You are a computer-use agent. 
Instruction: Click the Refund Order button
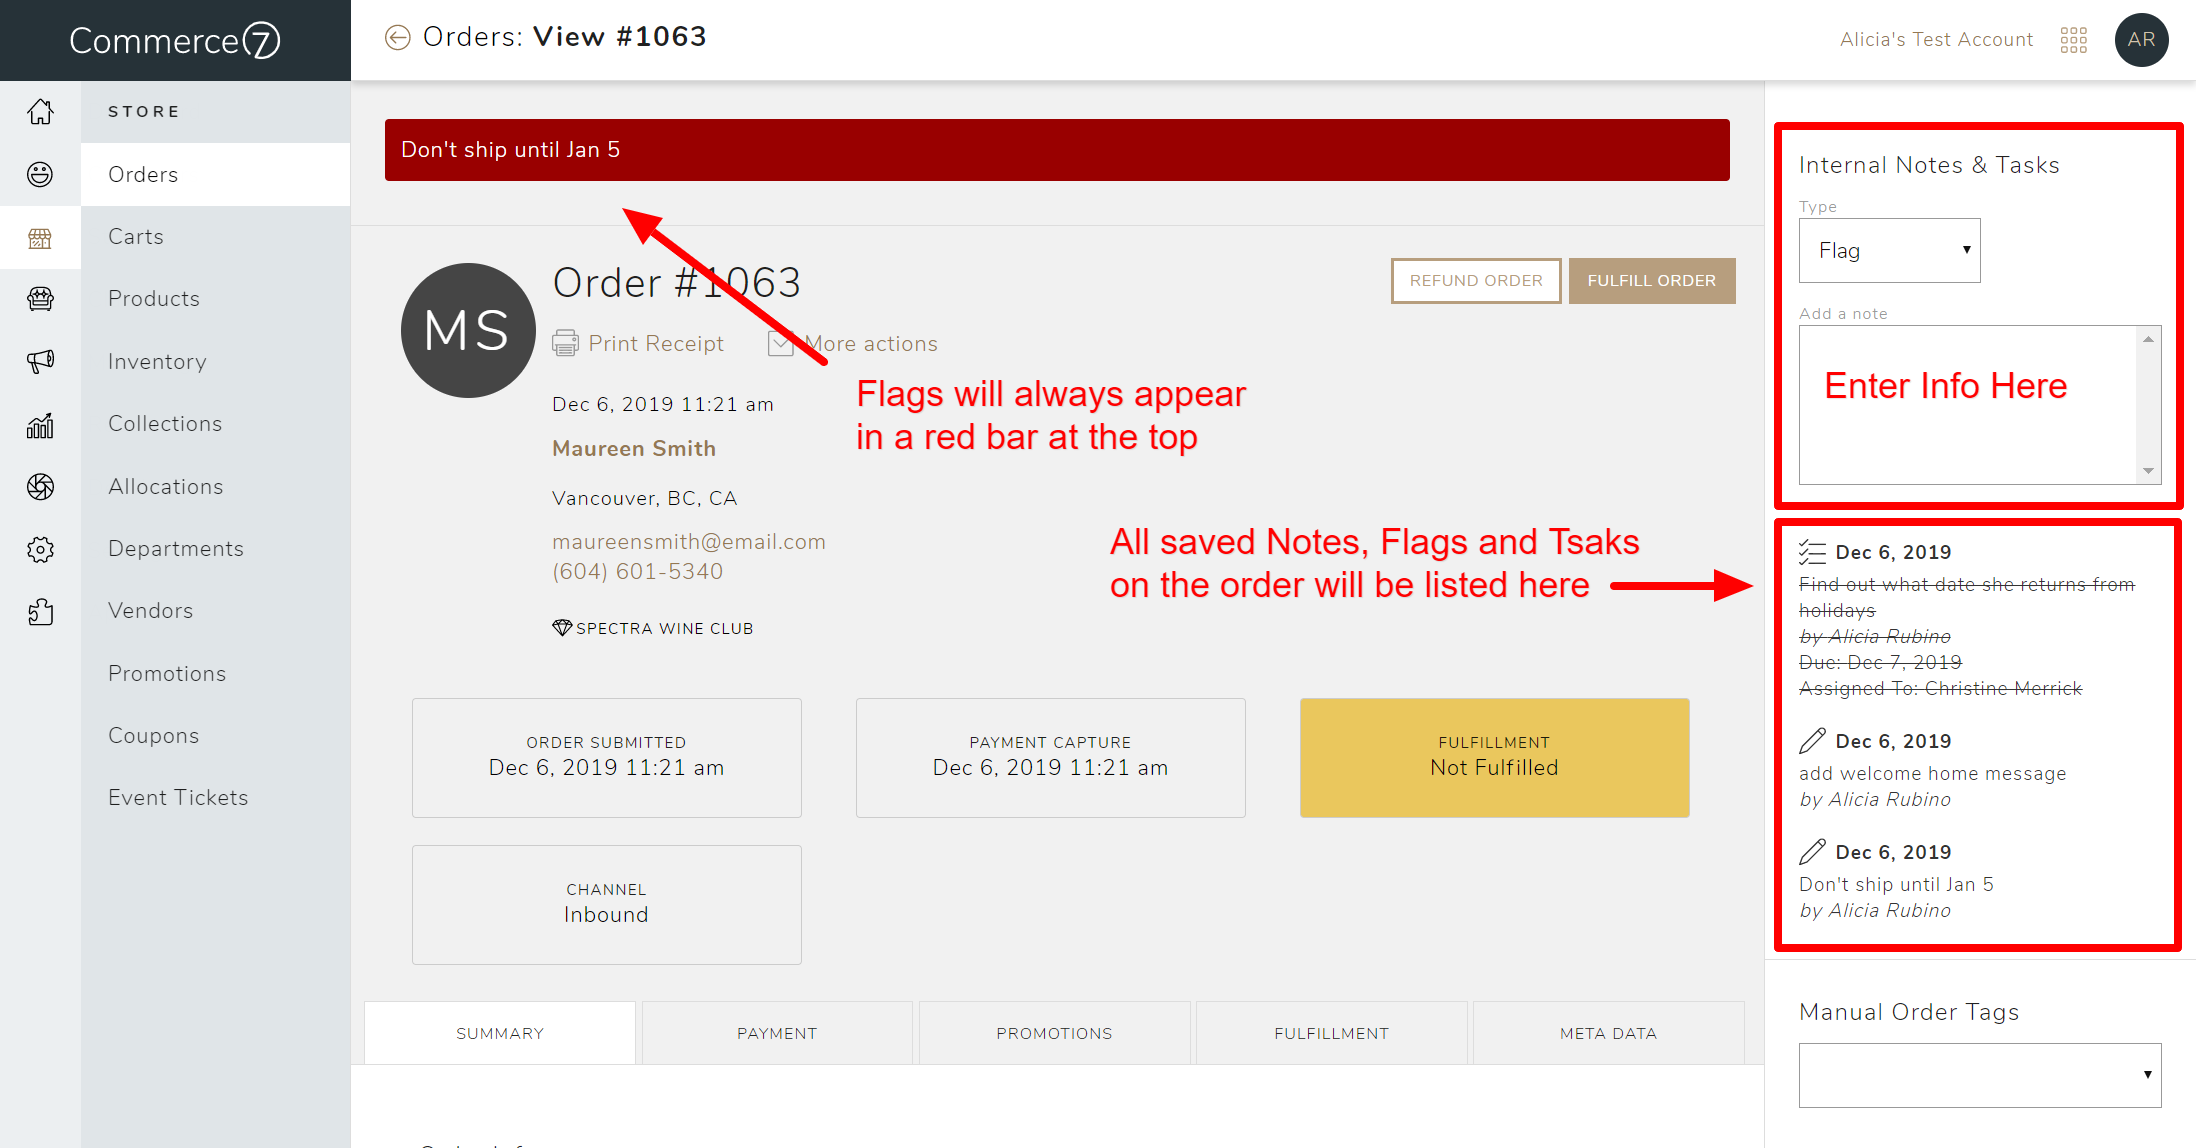[1475, 281]
